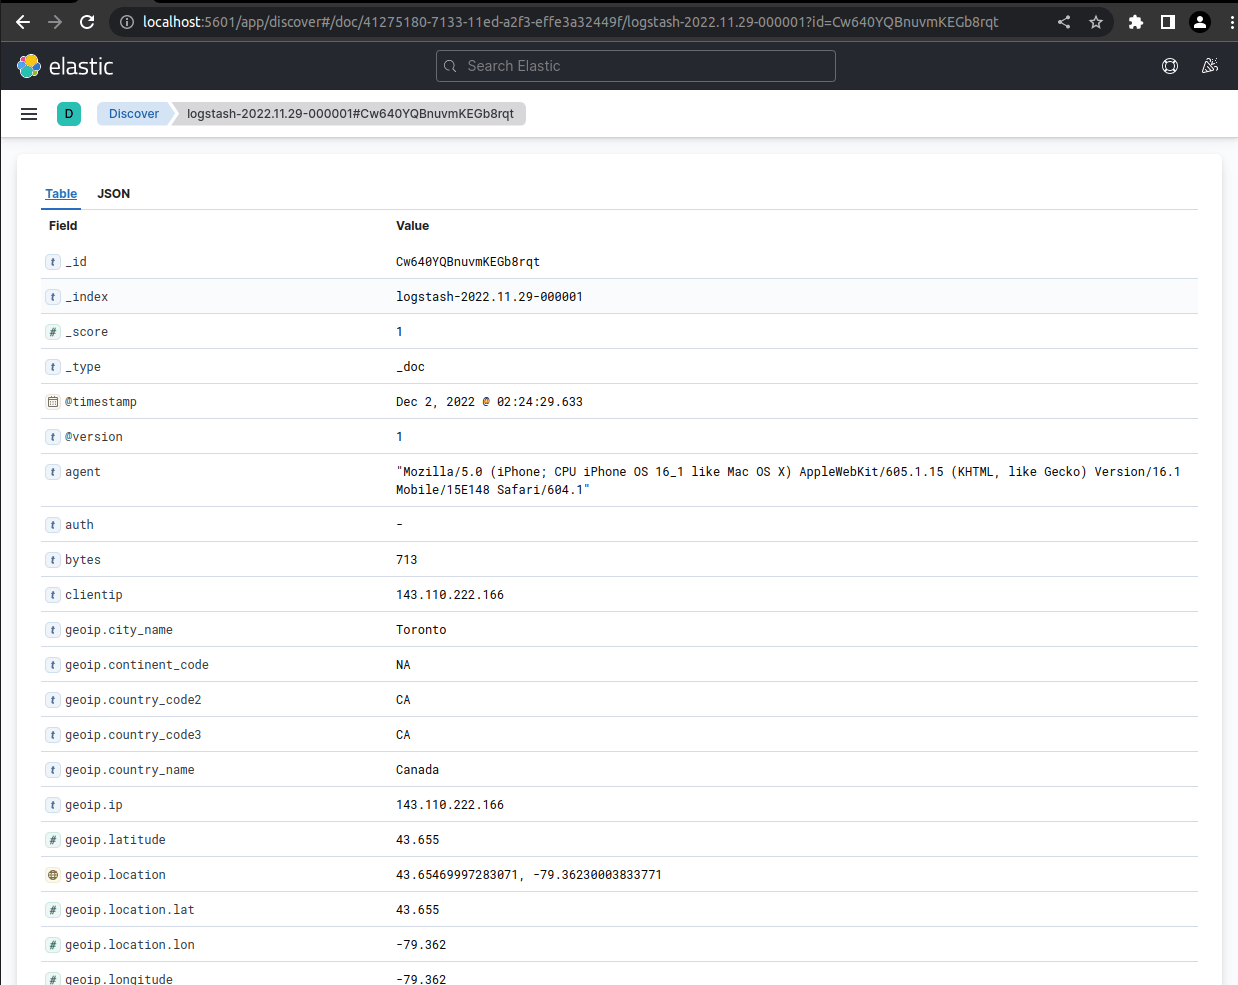Open the news feed party-popper icon
This screenshot has height=985, width=1238.
1209,66
